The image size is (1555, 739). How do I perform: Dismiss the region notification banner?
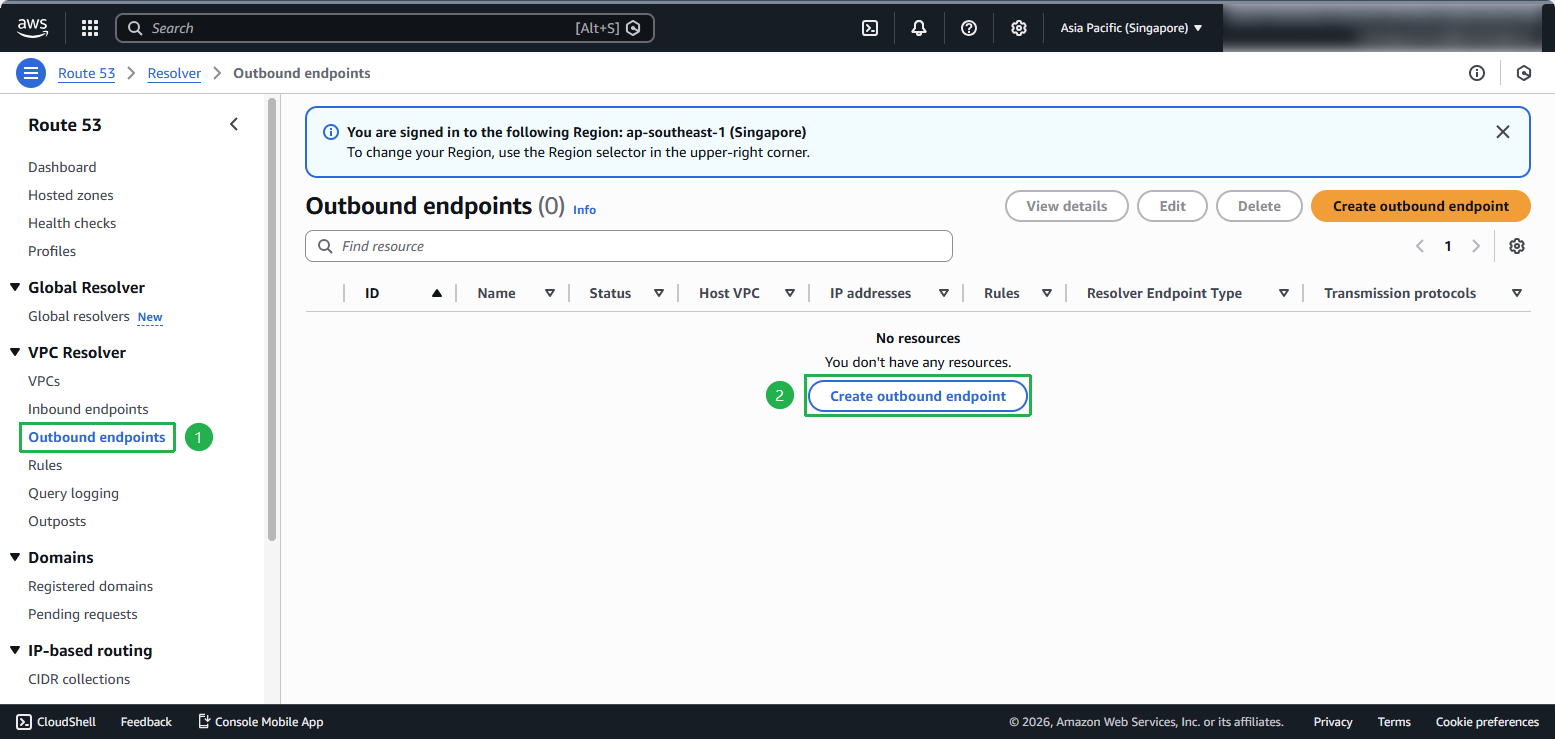[x=1502, y=132]
